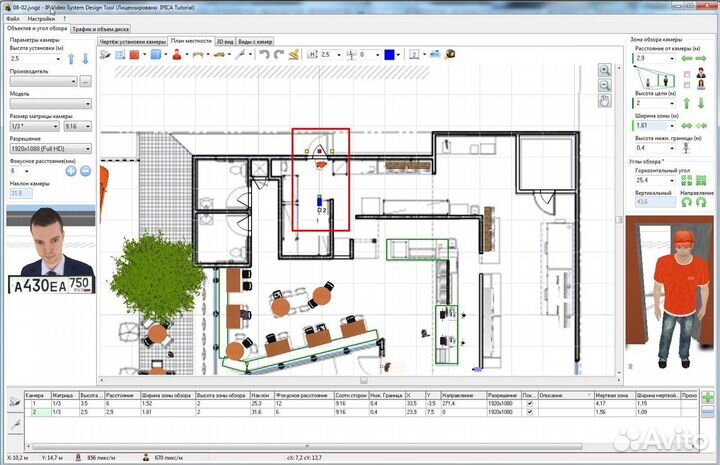Switch to the 3D вид tab
This screenshot has width=720, height=465.
click(x=226, y=42)
